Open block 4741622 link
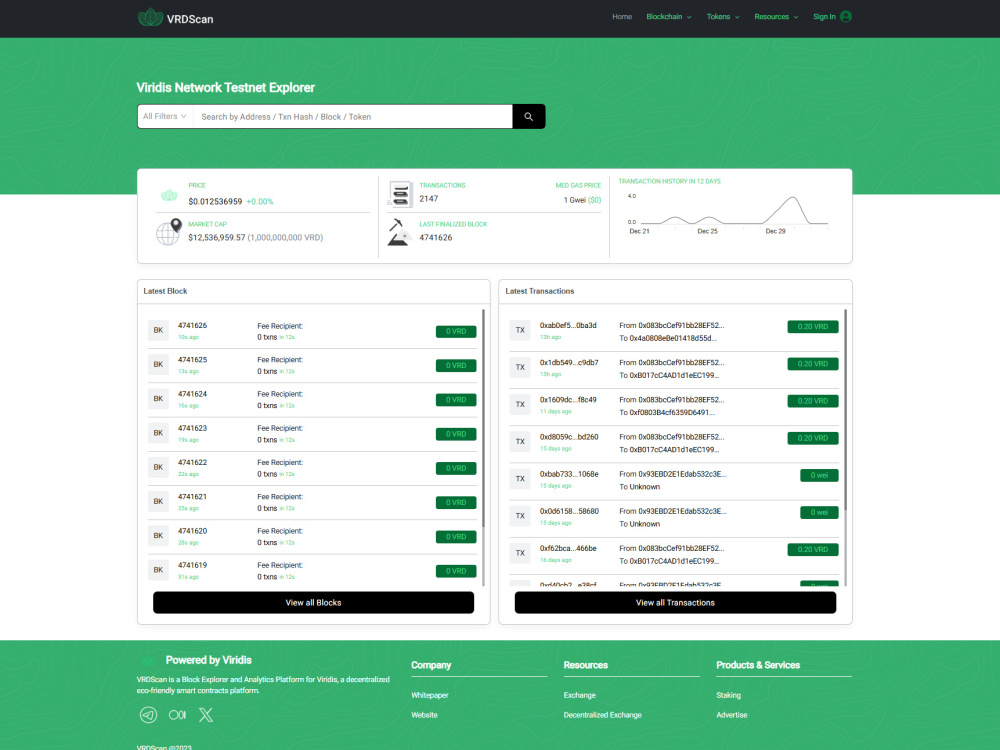Screen dimensions: 1000x750 pyautogui.click(x=192, y=462)
